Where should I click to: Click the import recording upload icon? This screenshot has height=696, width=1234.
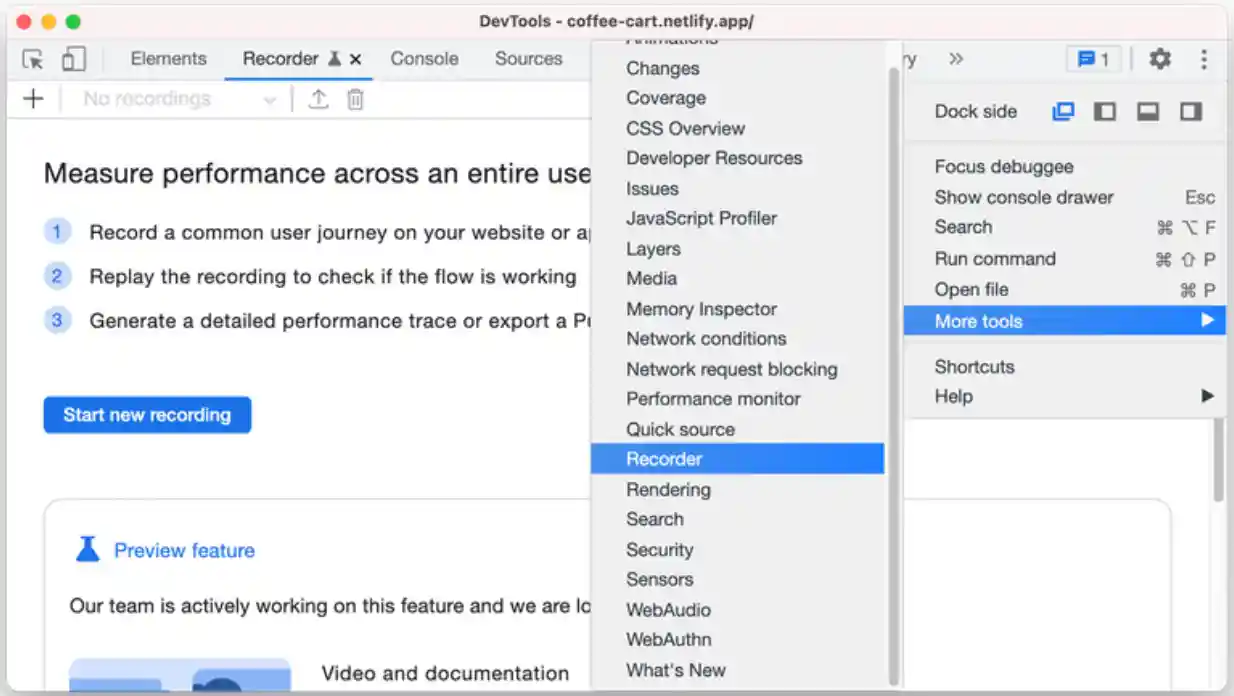(318, 99)
